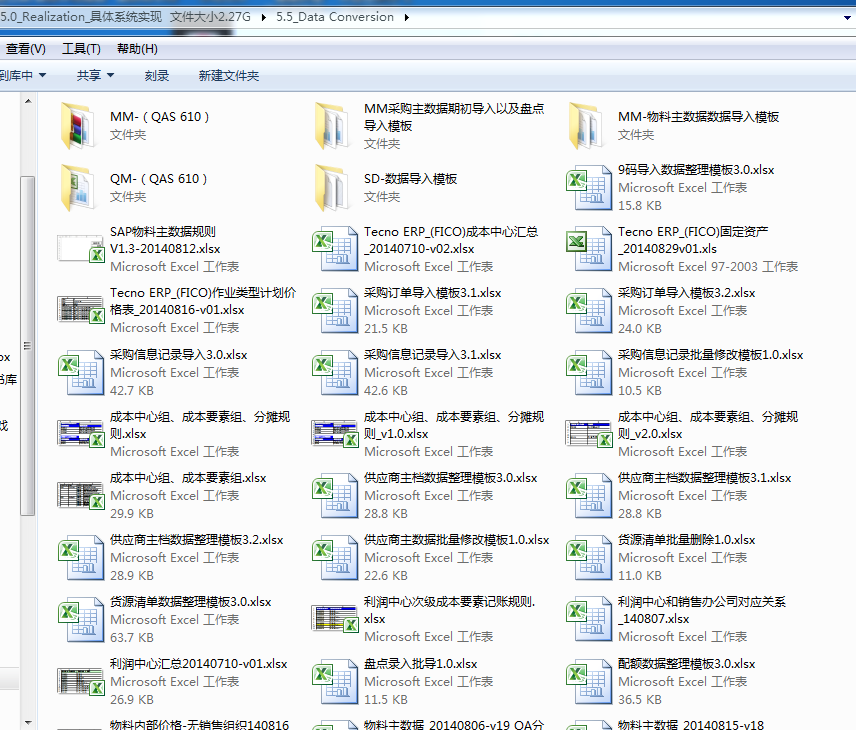Click the navigation pane scroll up arrow

28,101
